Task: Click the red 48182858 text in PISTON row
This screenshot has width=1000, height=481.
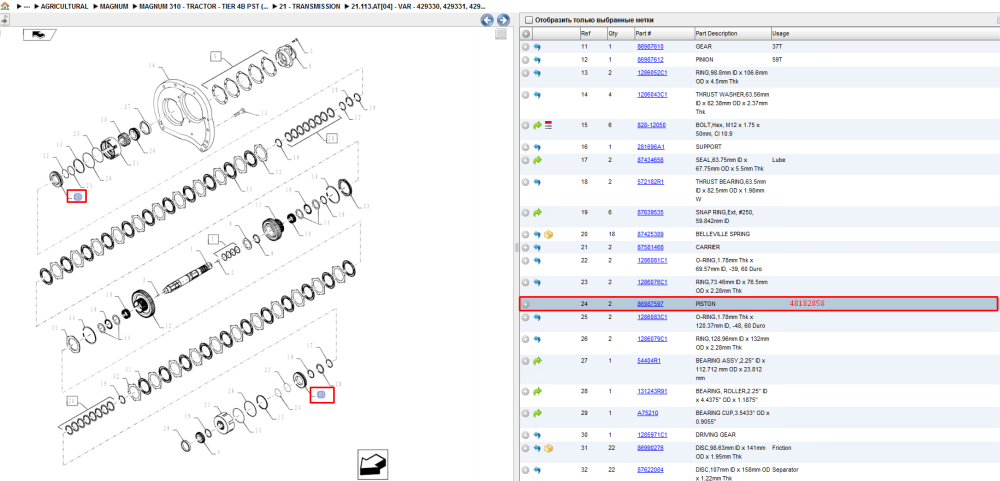Action: [x=807, y=304]
